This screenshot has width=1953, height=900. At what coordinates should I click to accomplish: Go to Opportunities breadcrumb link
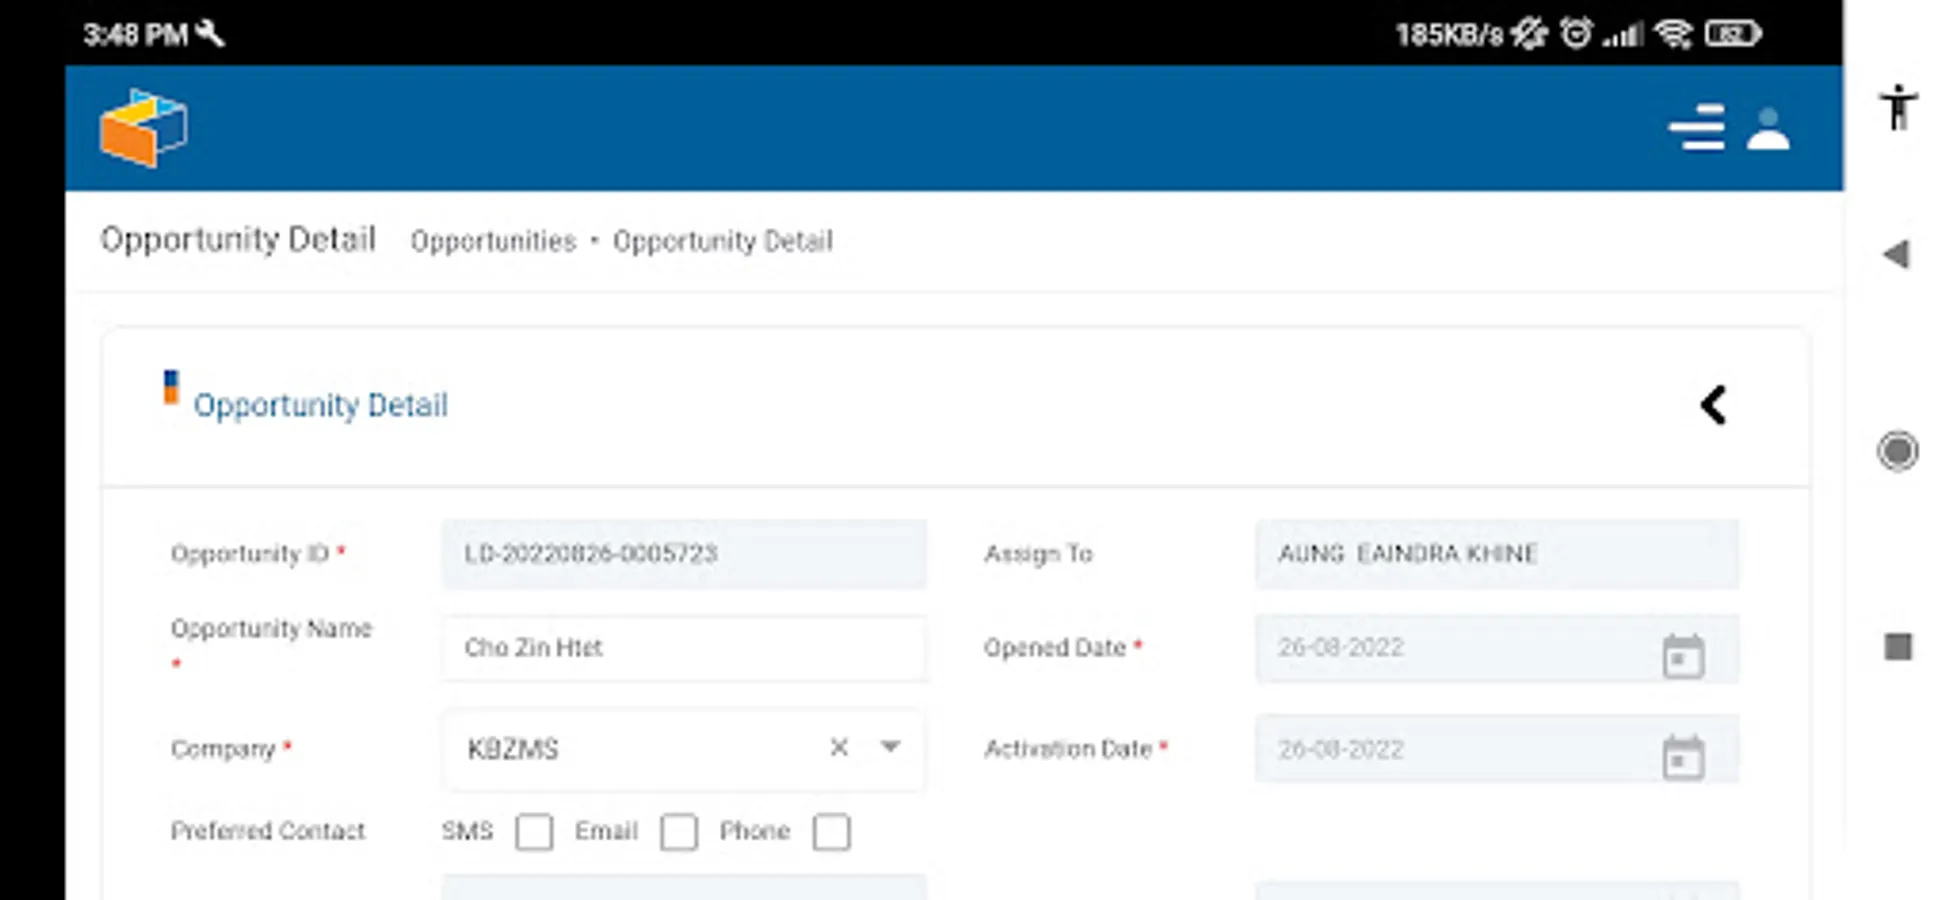click(493, 241)
